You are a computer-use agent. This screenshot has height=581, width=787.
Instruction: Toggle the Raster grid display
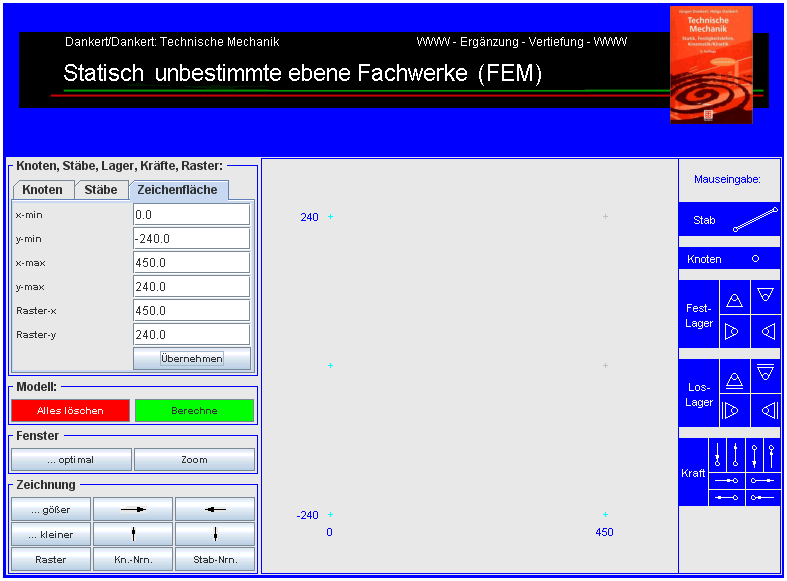51,560
